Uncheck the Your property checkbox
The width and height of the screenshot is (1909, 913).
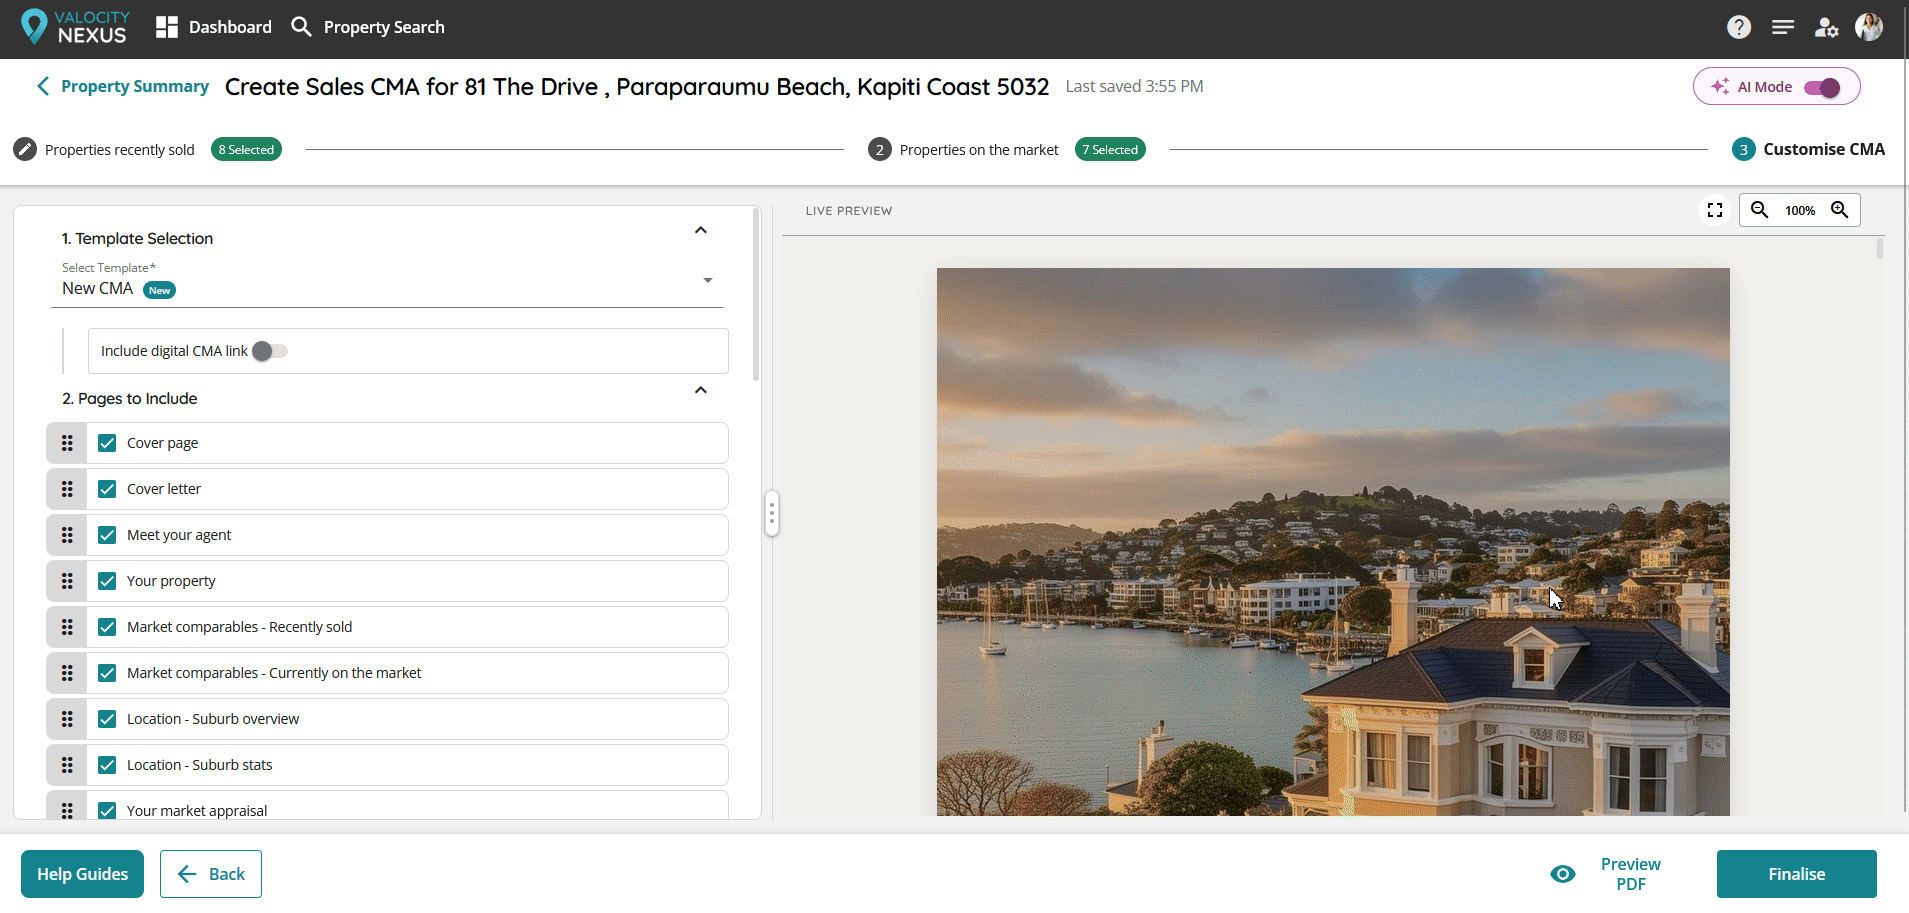pyautogui.click(x=107, y=581)
